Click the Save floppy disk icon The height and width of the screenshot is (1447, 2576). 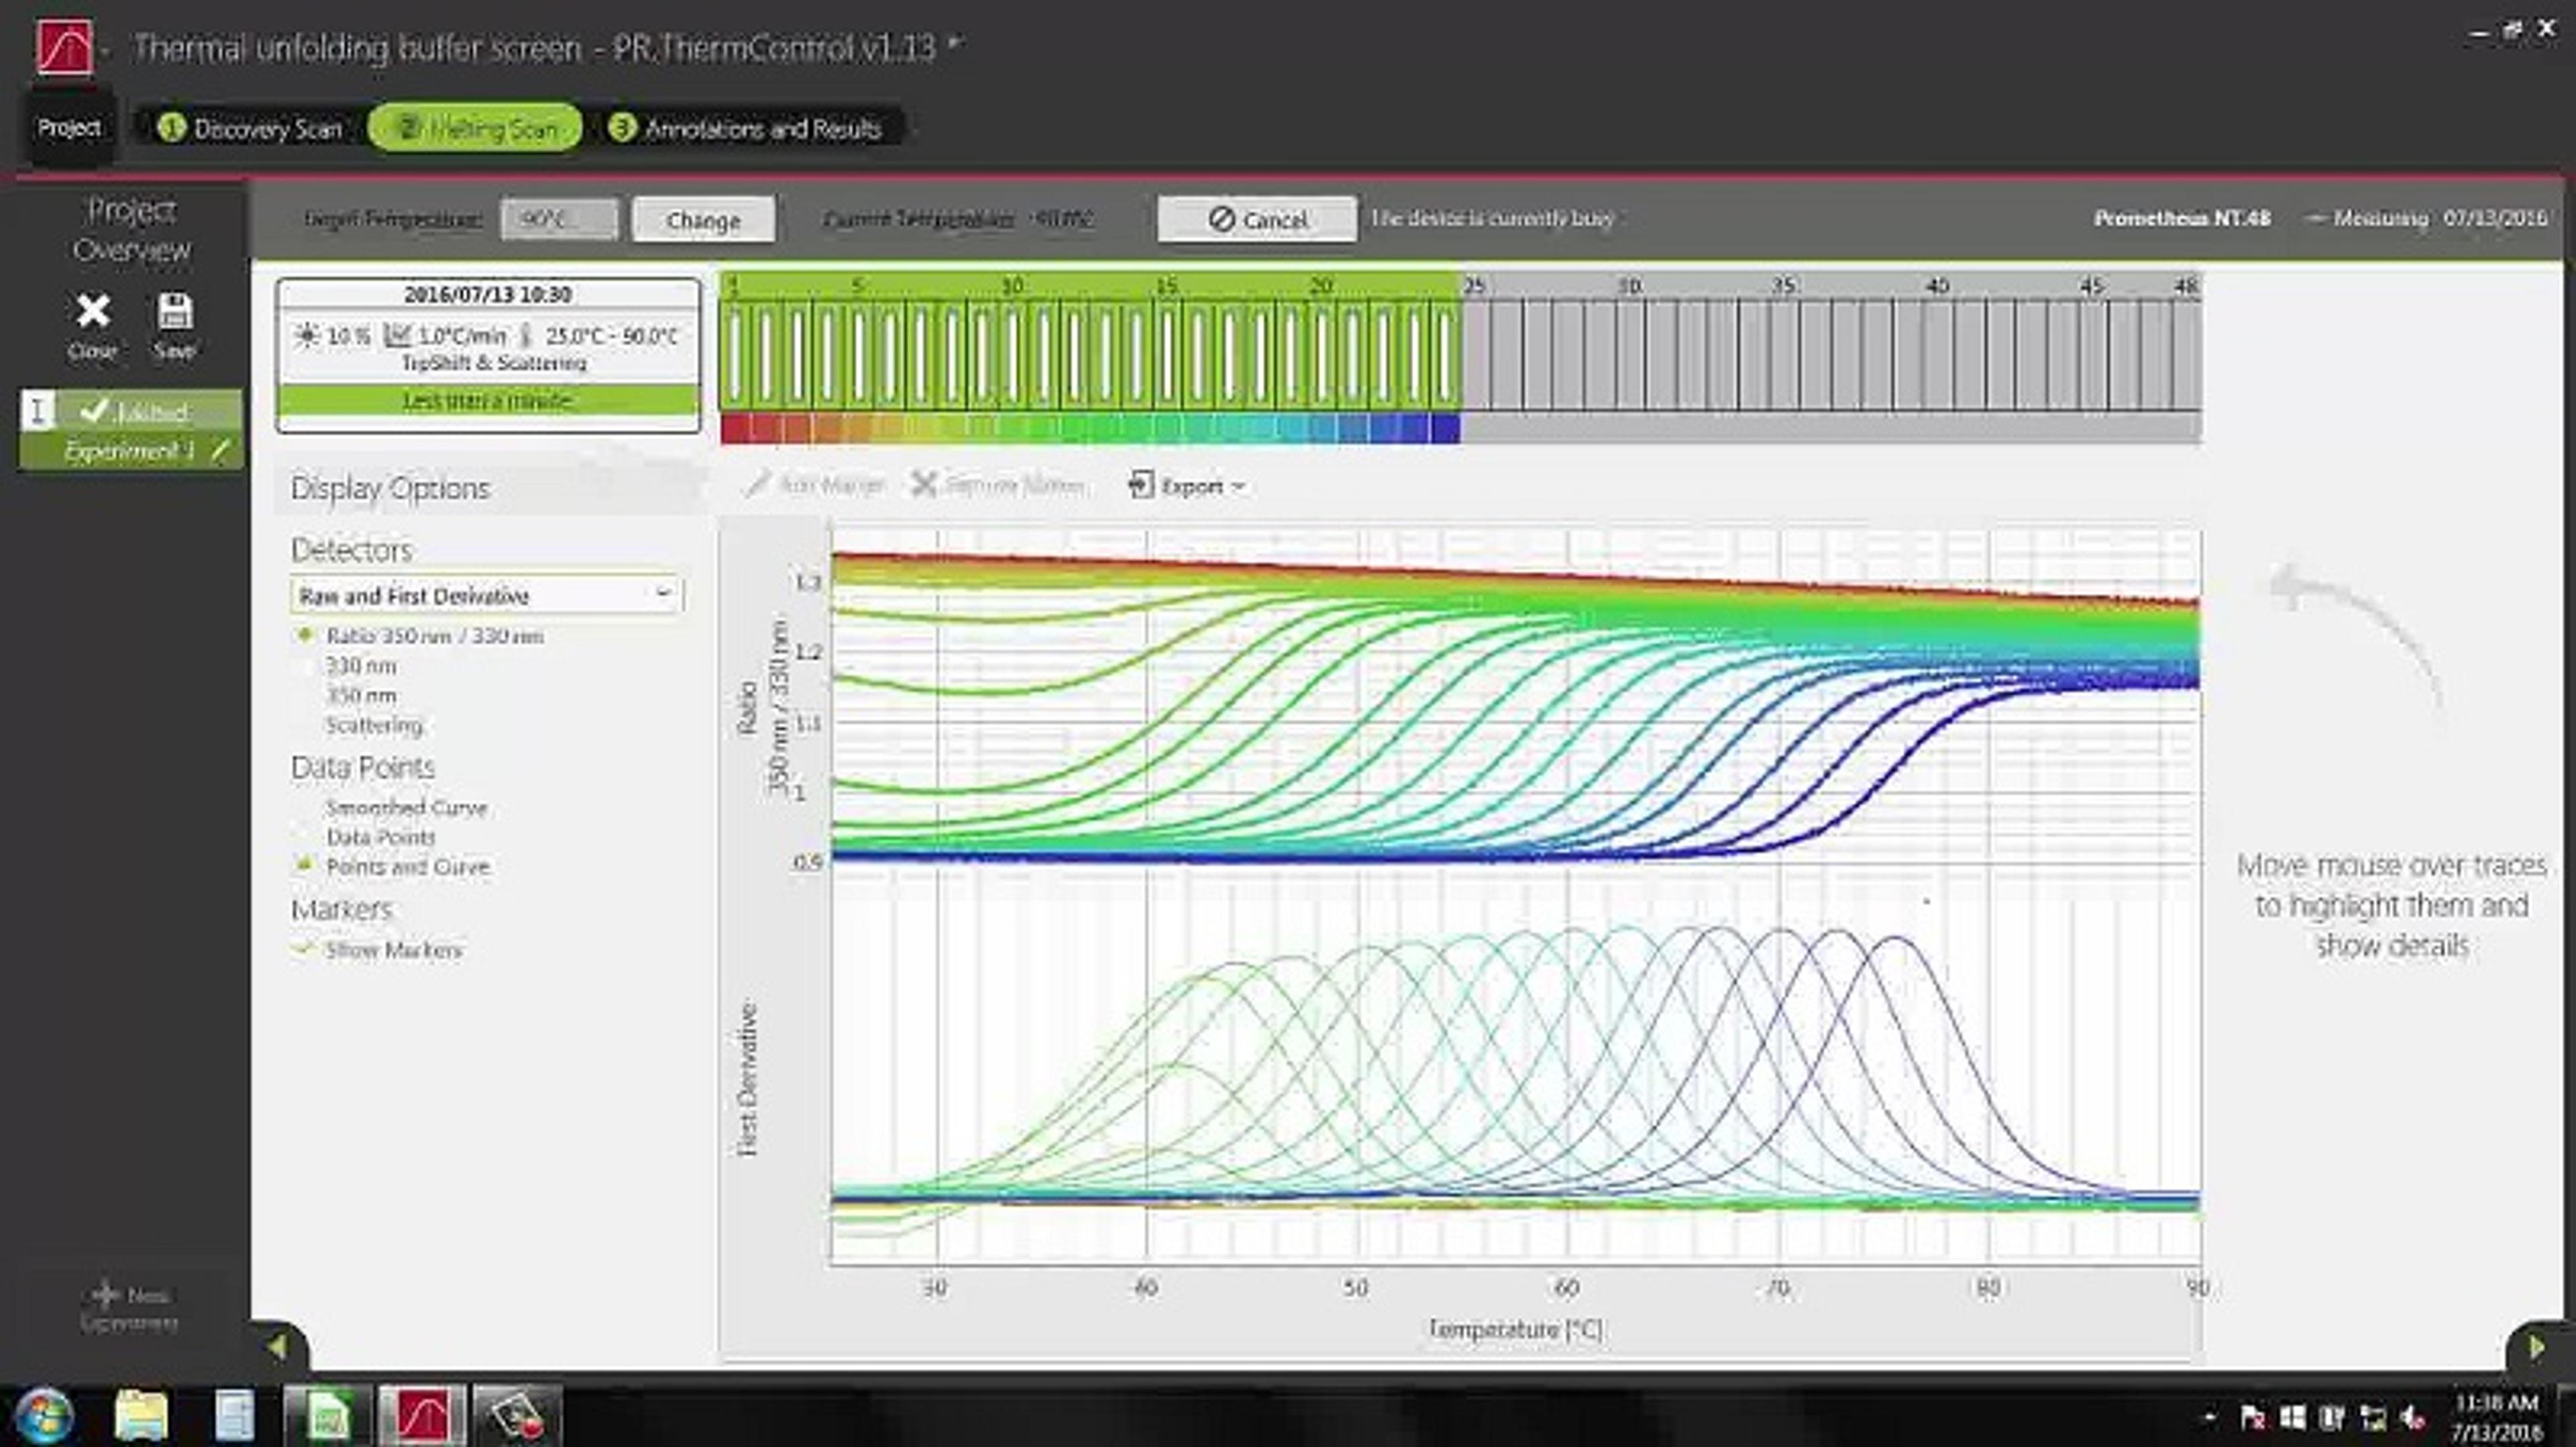click(x=175, y=311)
